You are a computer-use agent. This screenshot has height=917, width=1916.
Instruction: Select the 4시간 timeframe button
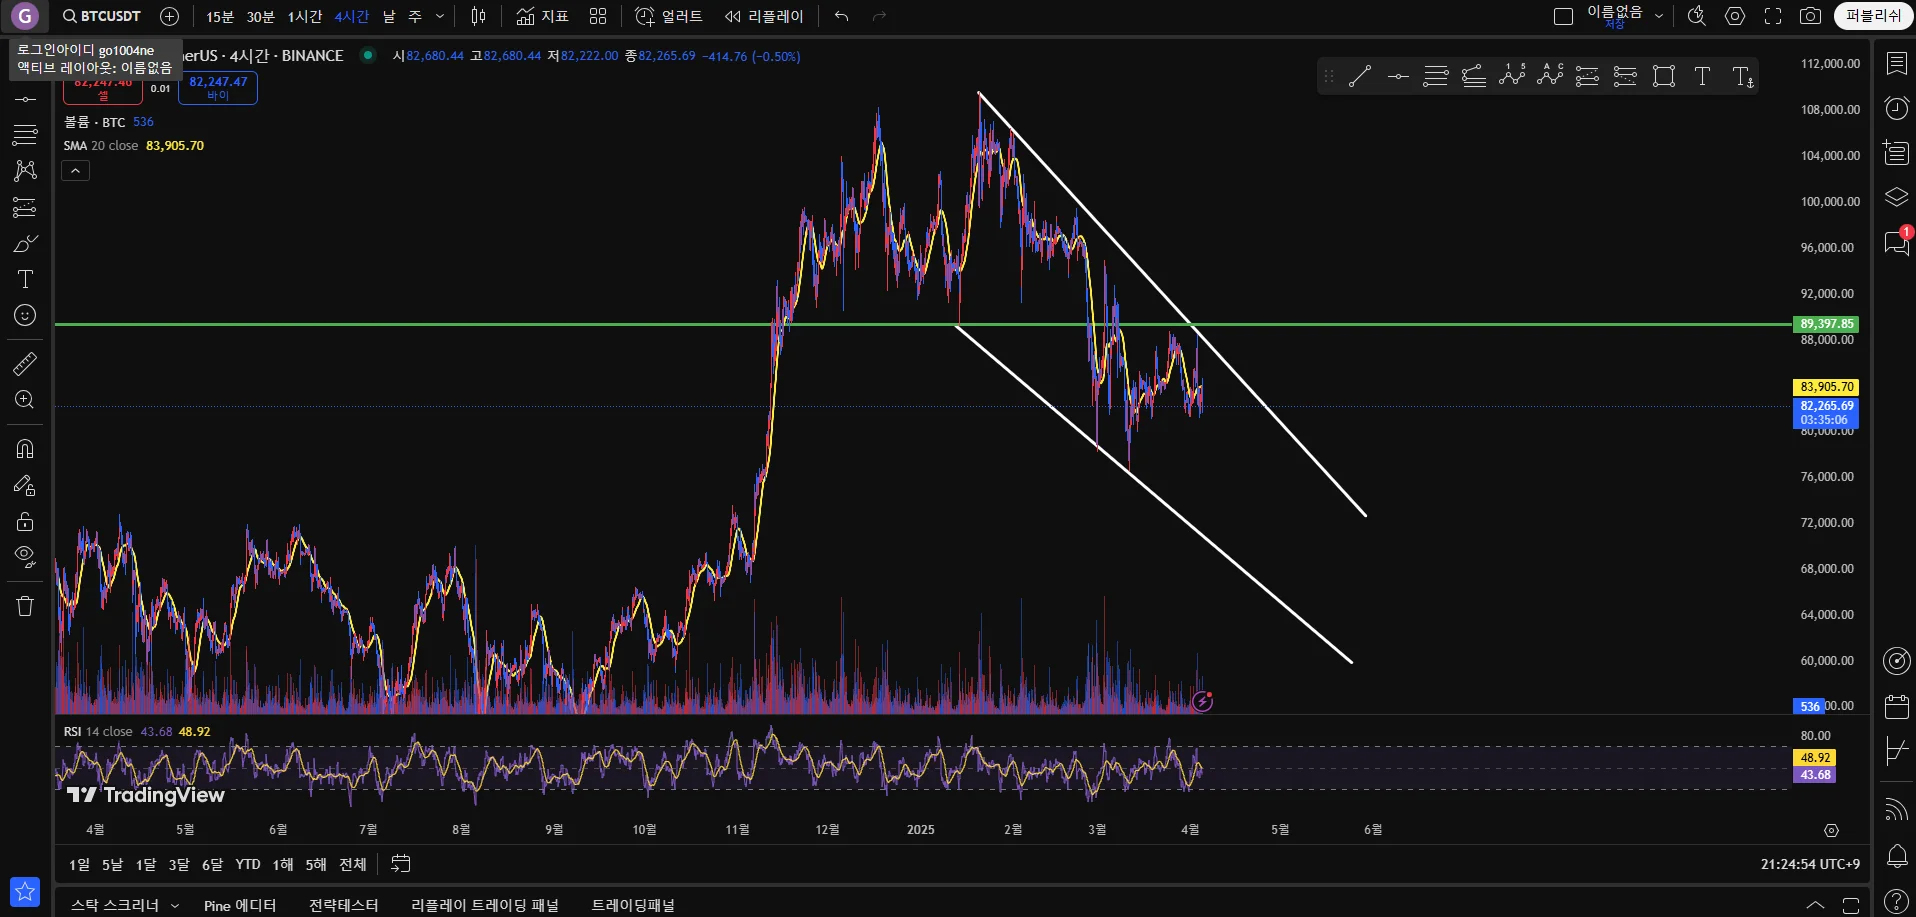(x=352, y=16)
